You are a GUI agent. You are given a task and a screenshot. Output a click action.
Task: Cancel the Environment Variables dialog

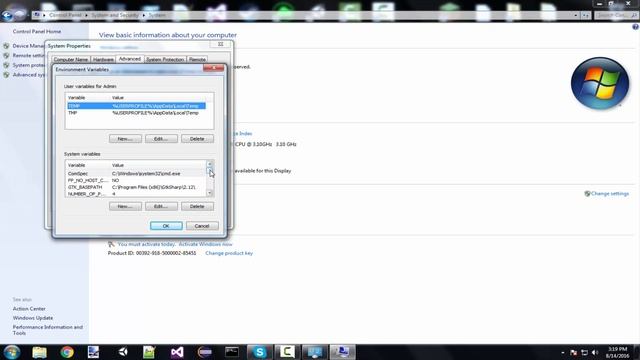coord(202,226)
